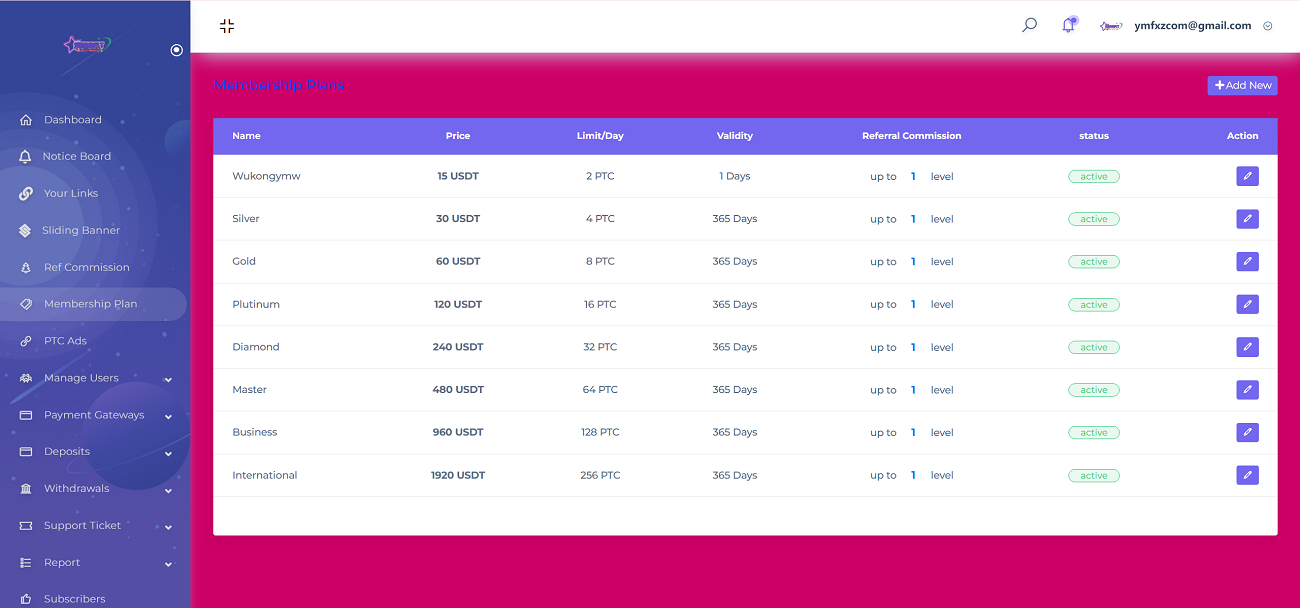Click the fullscreen collapse icon in header

tap(227, 26)
